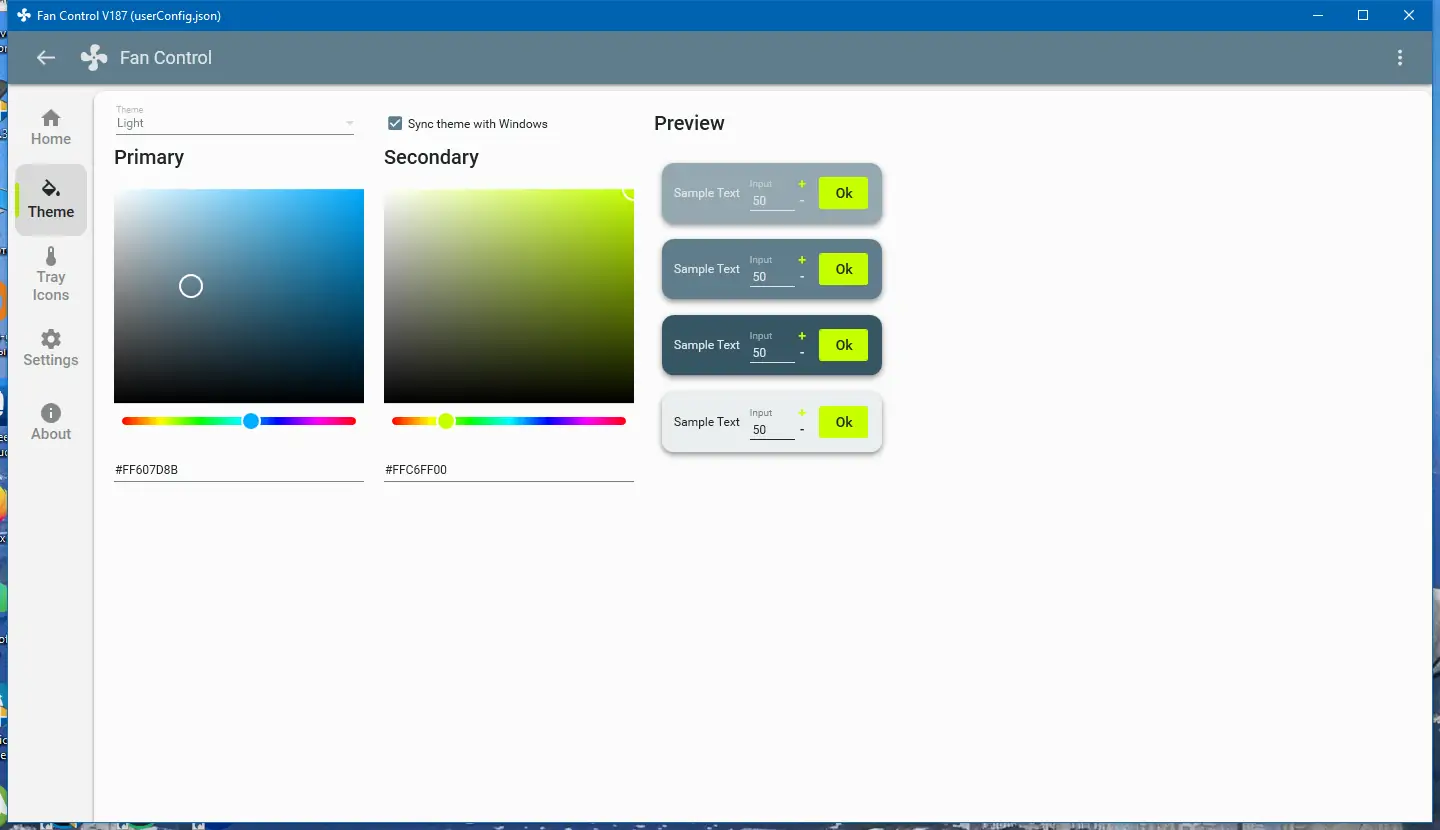
Task: Click the Secondary heading
Action: 431,157
